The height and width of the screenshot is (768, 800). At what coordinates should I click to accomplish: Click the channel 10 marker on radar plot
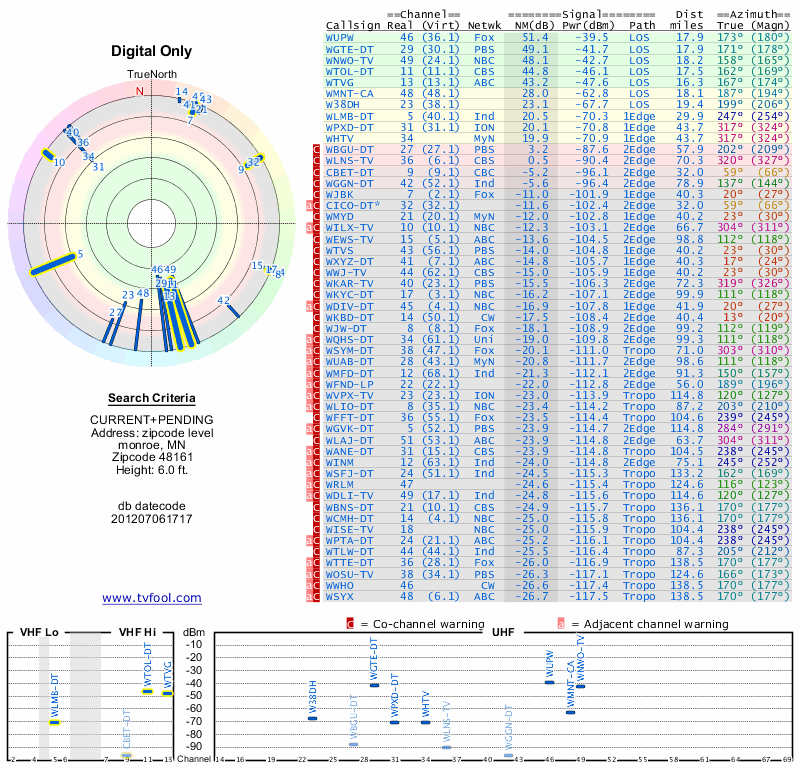tap(47, 155)
